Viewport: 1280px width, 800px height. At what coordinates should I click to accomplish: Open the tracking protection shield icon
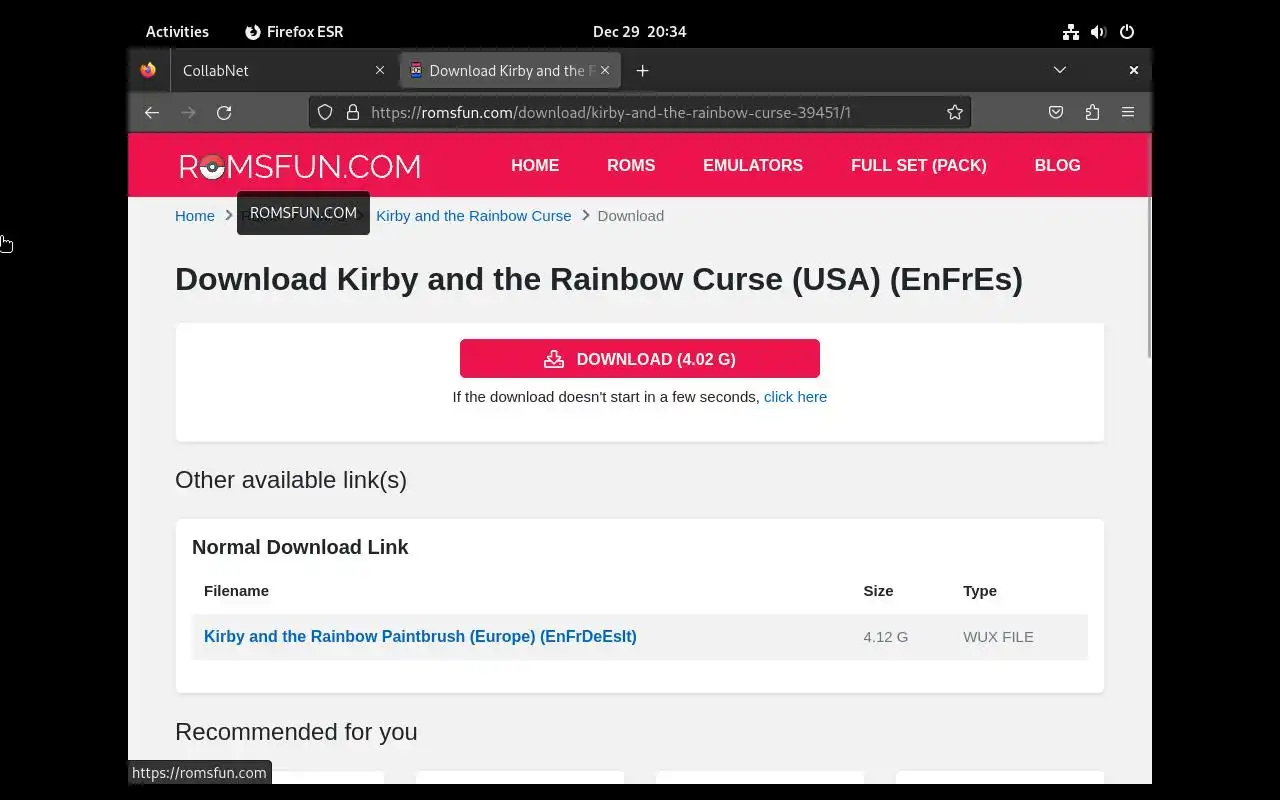[325, 112]
